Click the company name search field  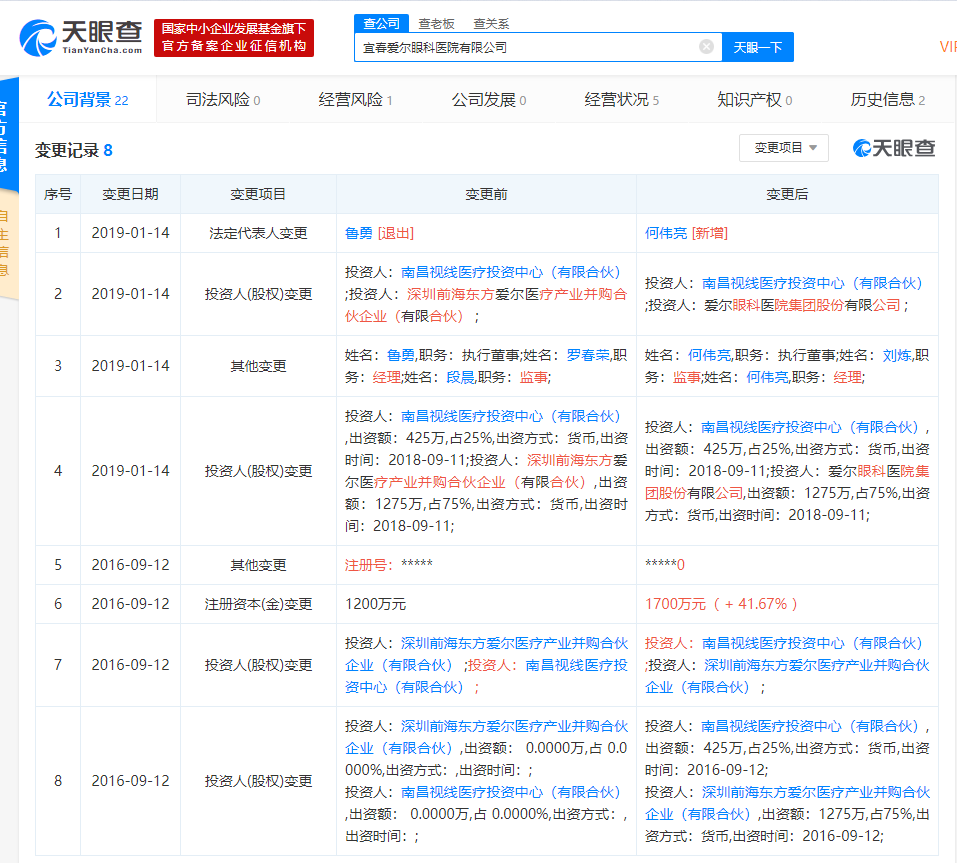pyautogui.click(x=525, y=47)
